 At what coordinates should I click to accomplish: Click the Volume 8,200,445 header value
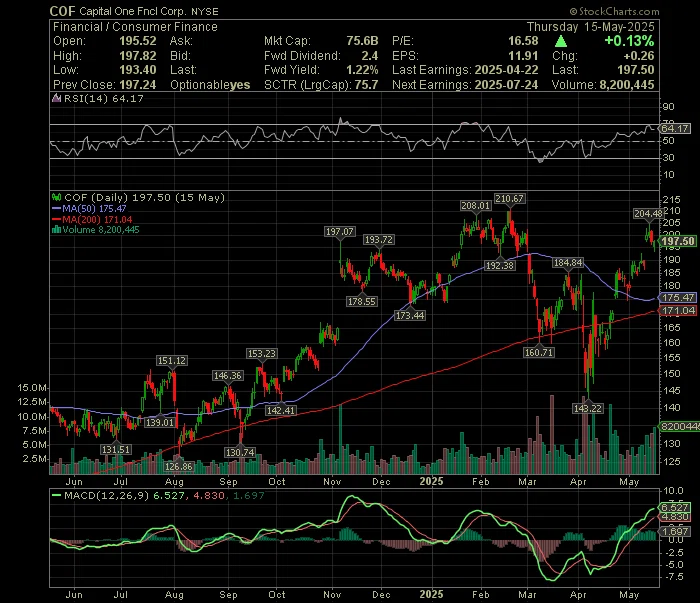click(x=627, y=85)
